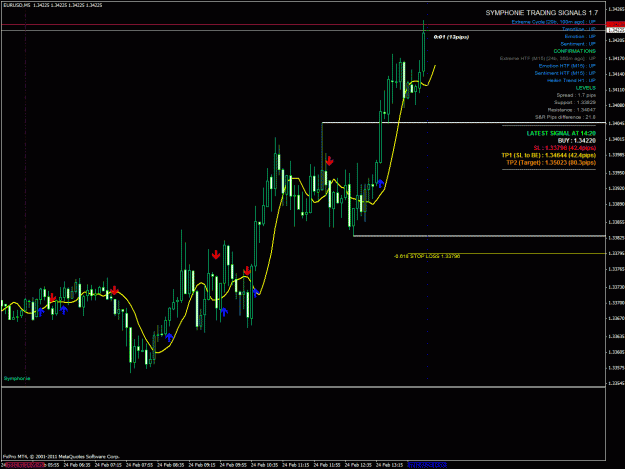Select the blue buy arrow below the 09:15 candles

point(224,312)
